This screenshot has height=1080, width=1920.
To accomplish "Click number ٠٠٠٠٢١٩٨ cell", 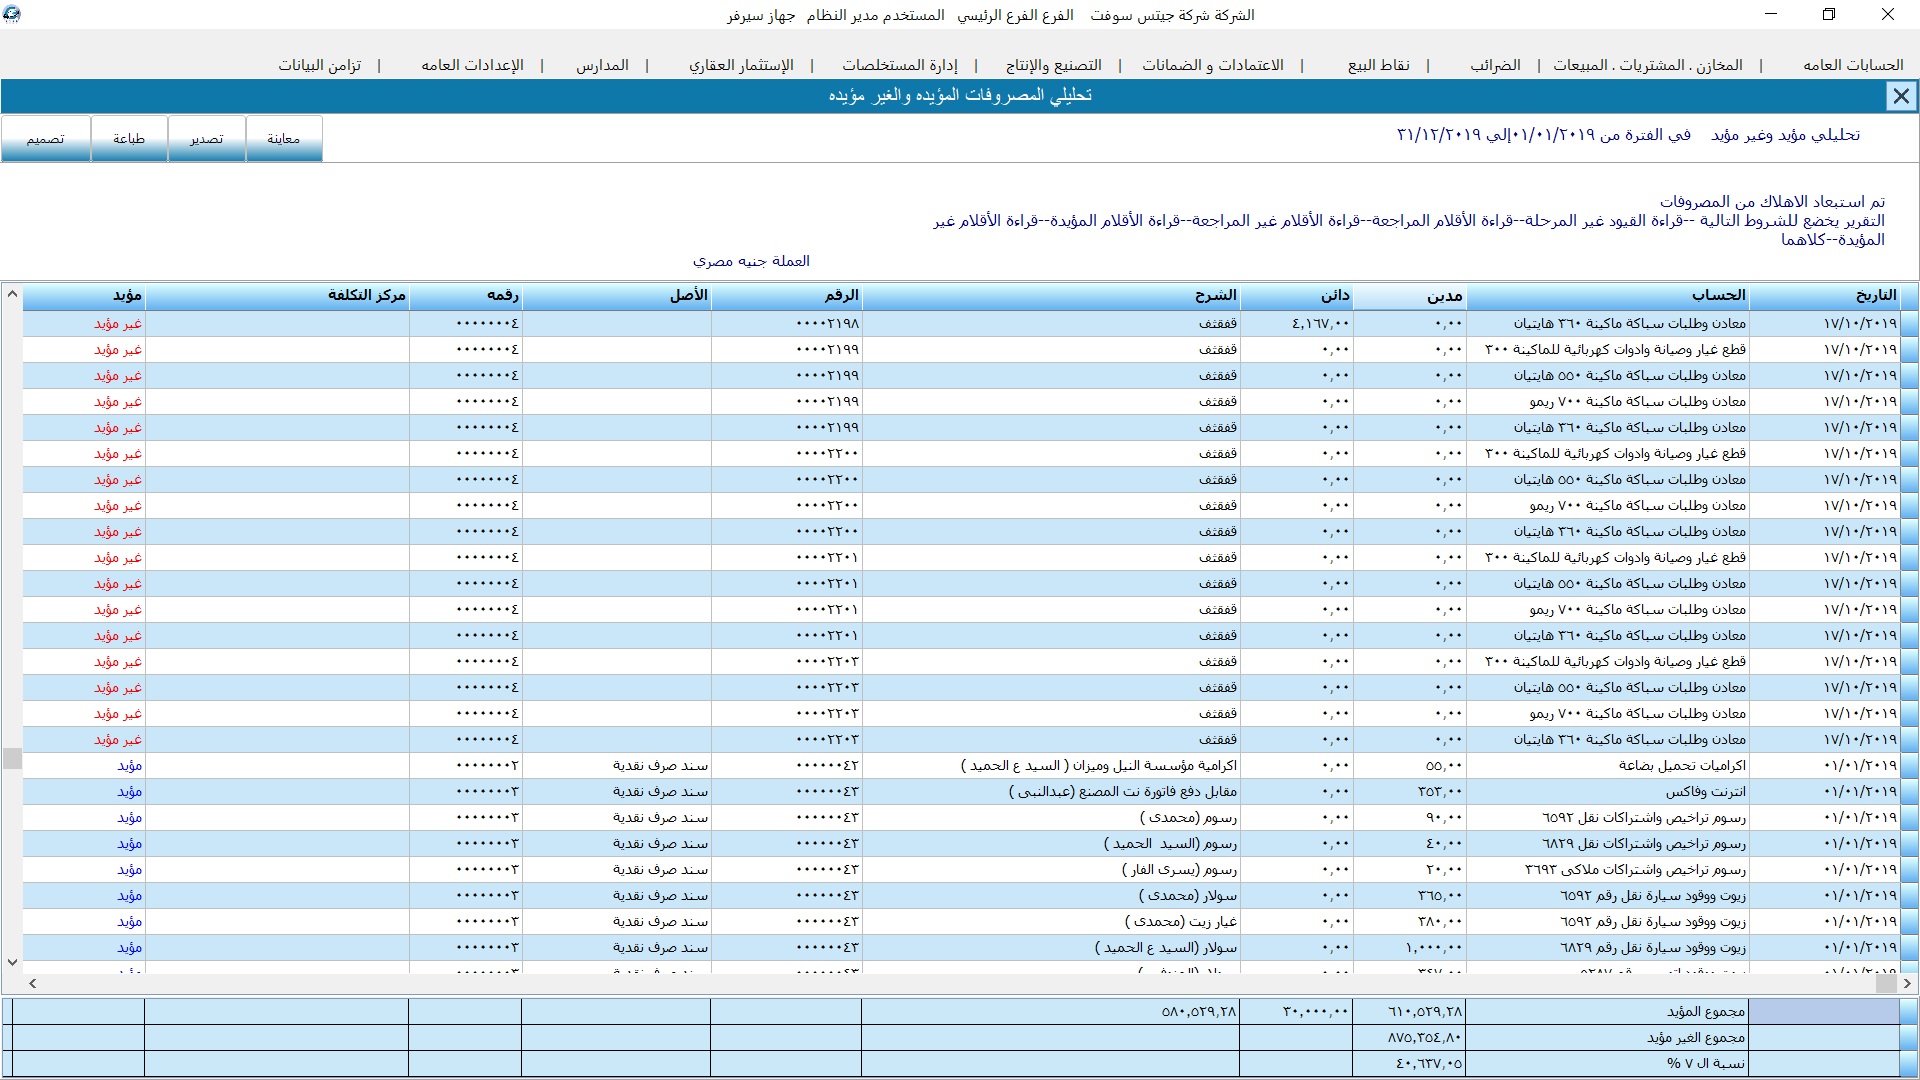I will click(786, 323).
